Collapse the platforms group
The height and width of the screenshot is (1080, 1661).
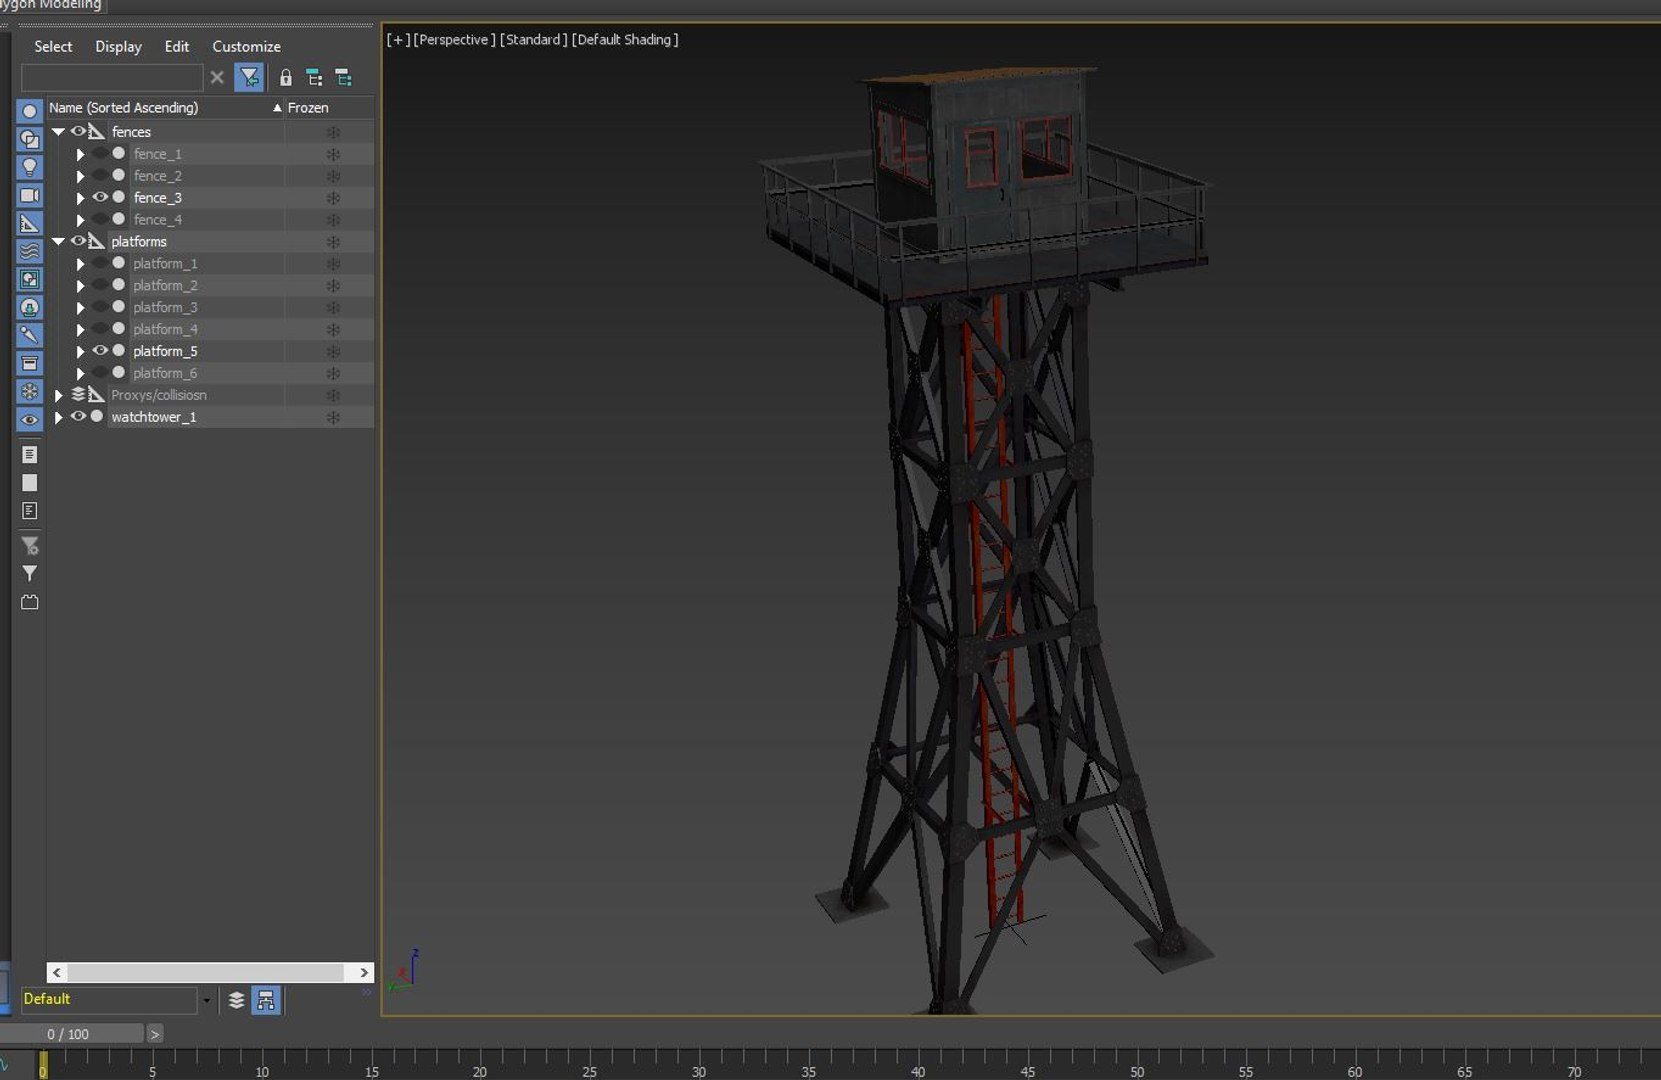click(x=58, y=242)
